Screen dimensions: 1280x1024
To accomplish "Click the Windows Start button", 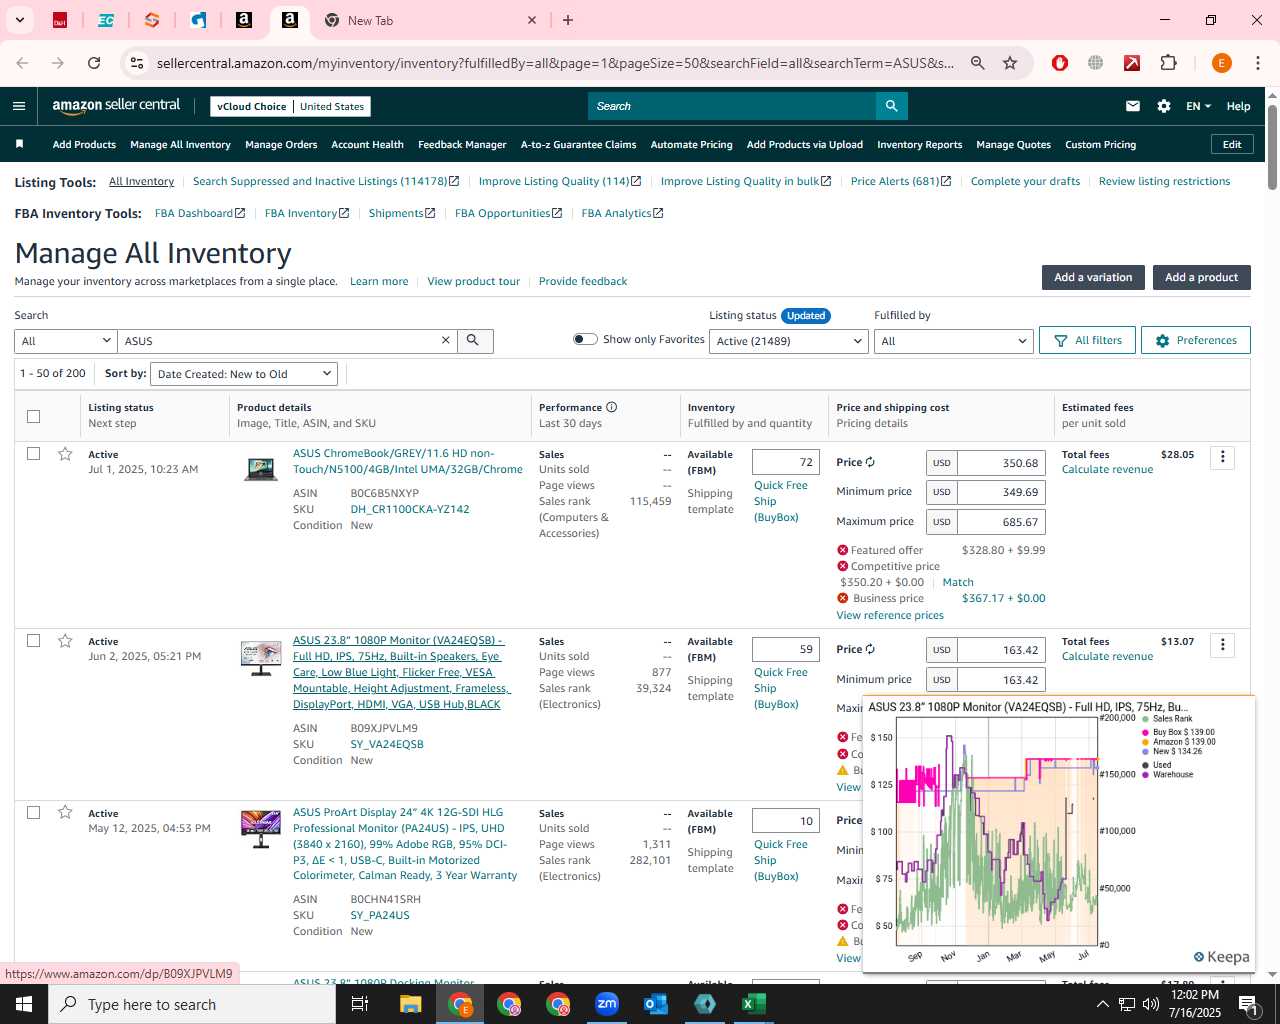I will coord(24,1004).
